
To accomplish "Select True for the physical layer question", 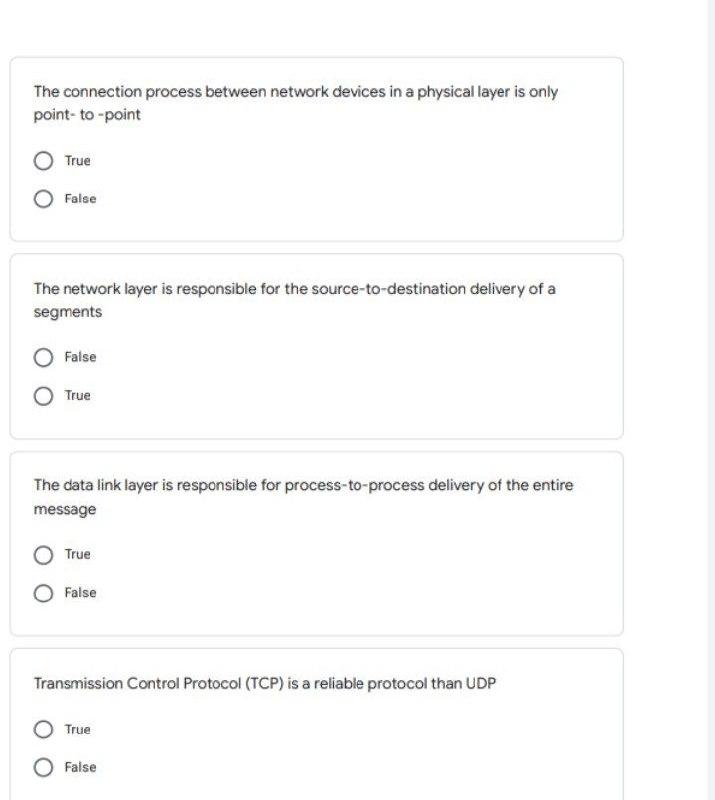I will pos(44,160).
